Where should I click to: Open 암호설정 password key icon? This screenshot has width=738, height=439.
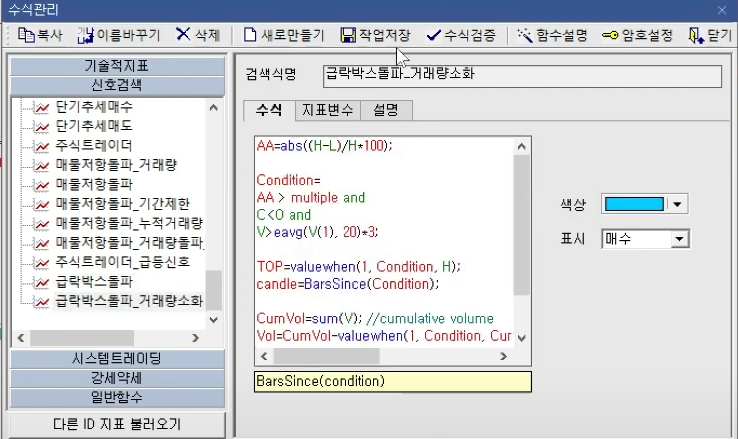point(610,35)
